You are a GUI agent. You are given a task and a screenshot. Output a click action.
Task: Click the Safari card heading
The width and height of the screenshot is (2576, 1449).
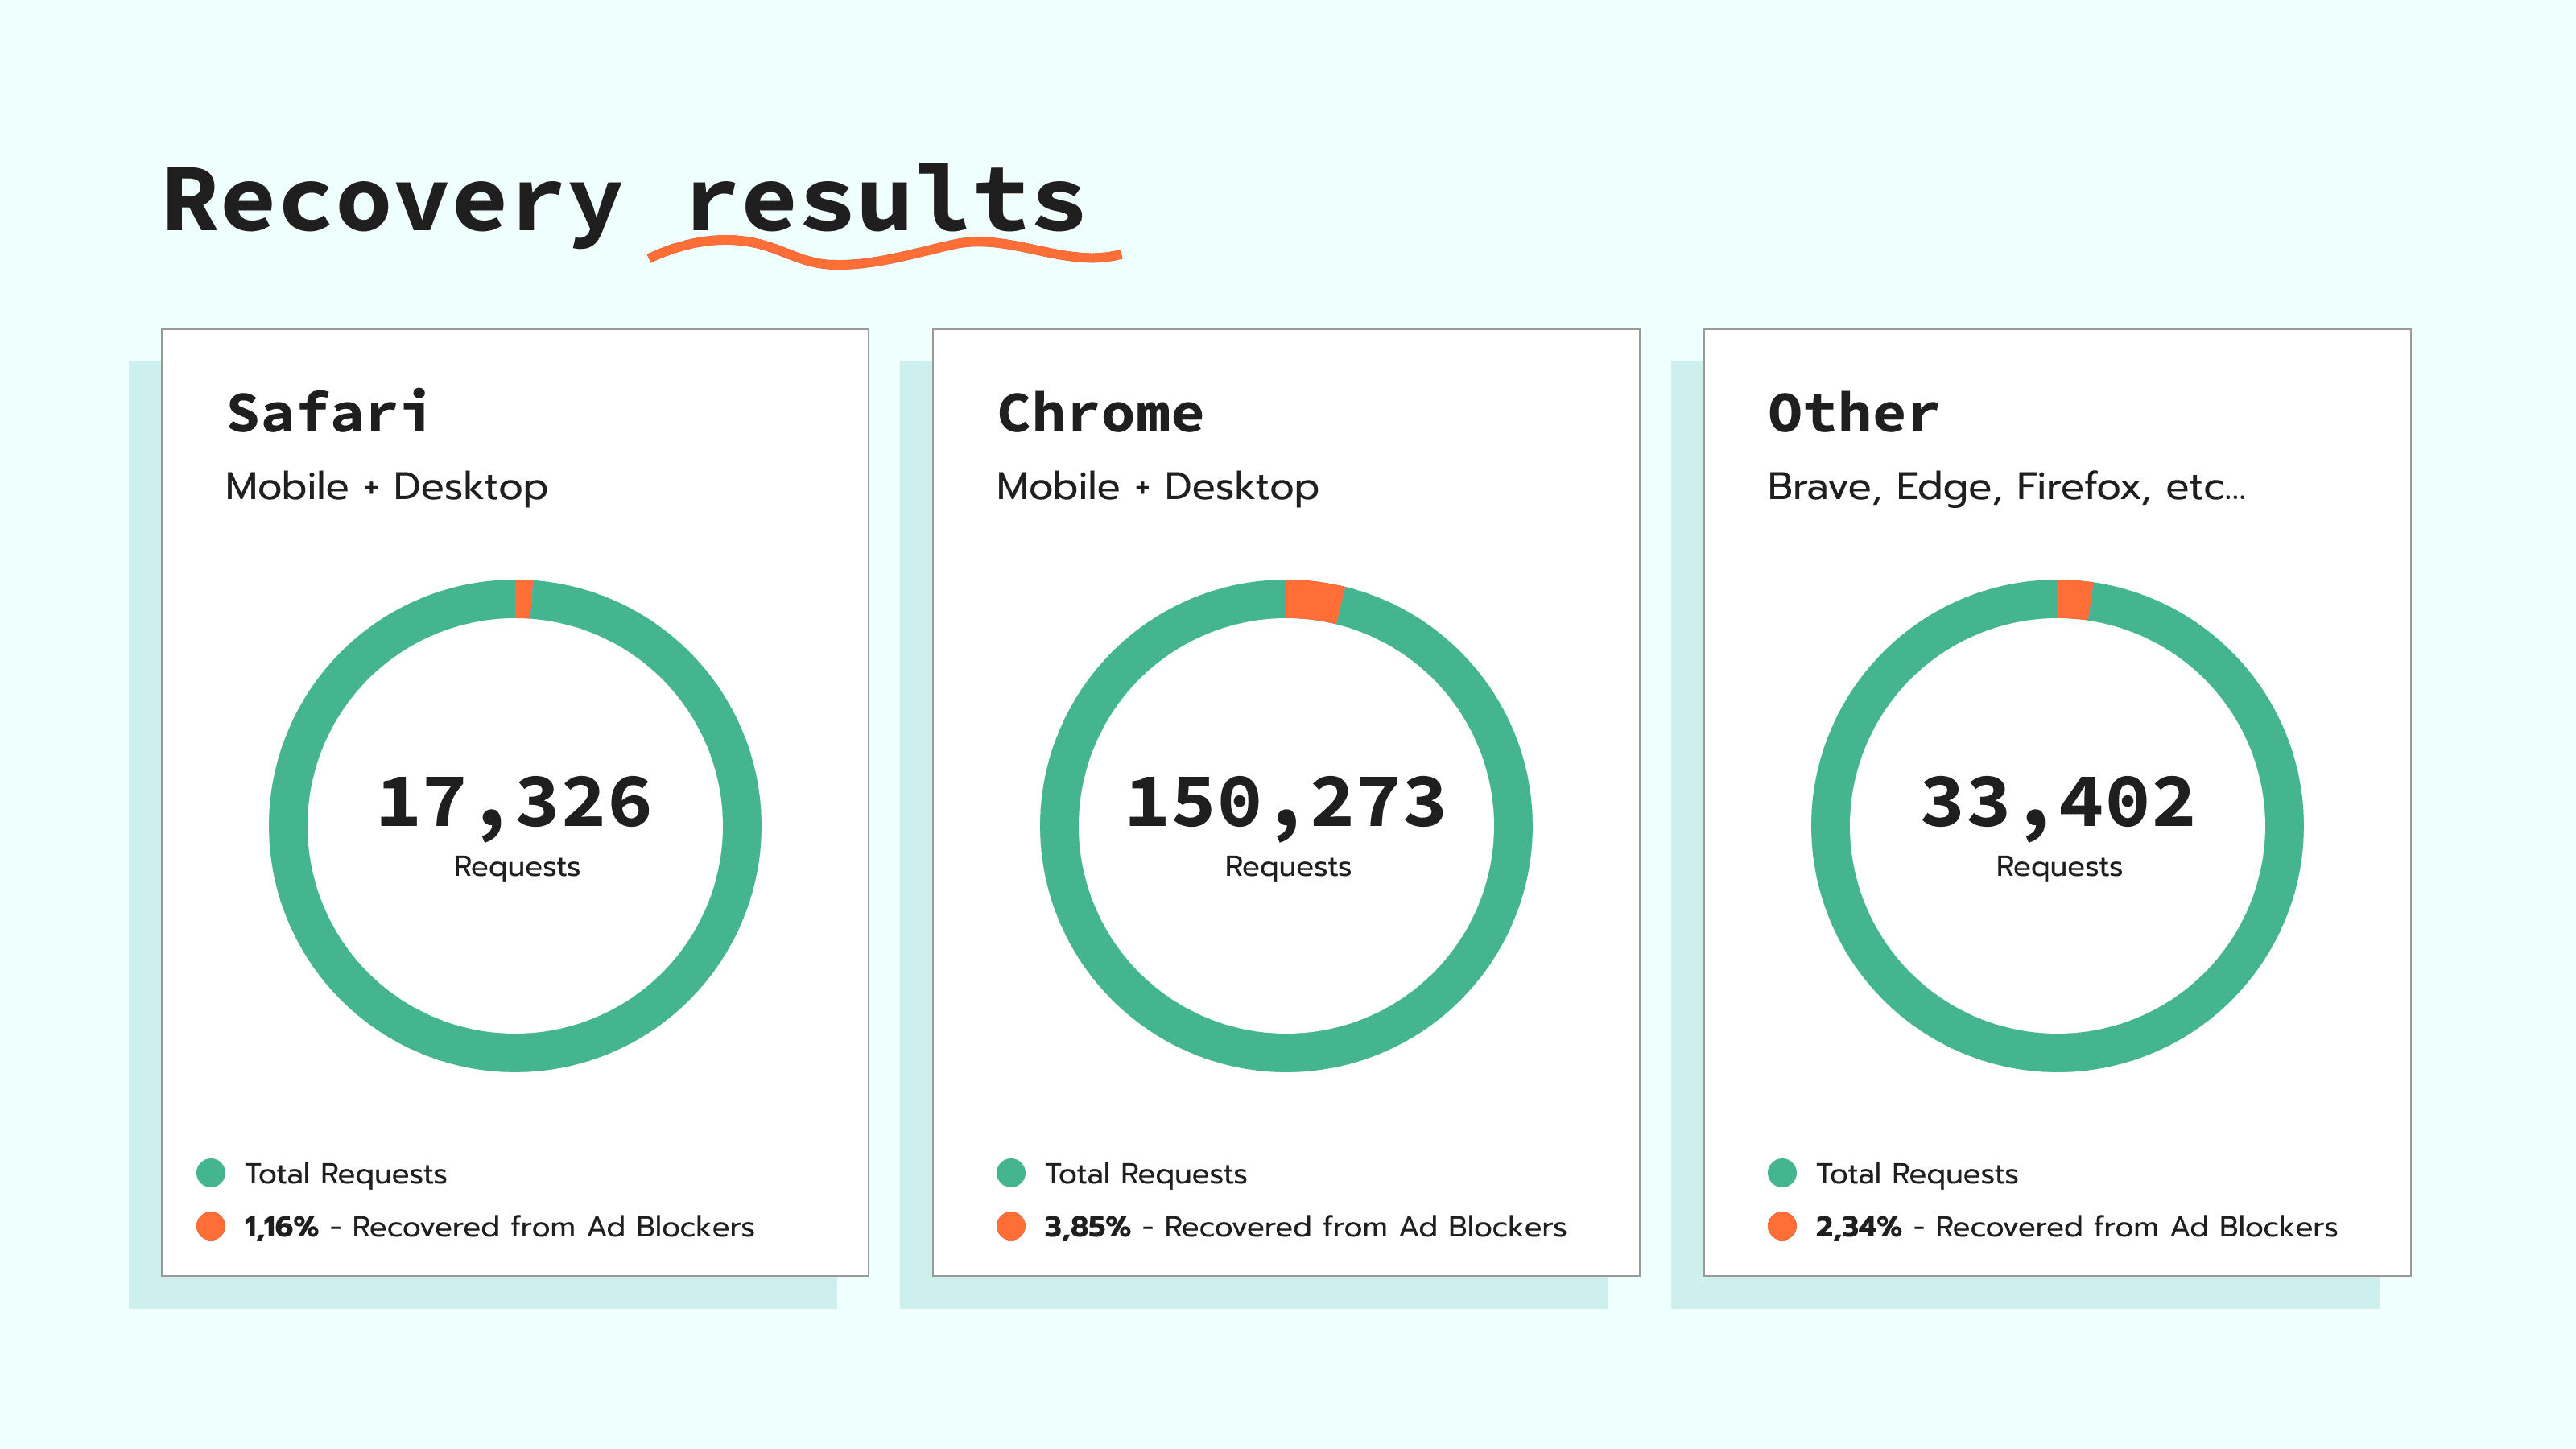(x=328, y=413)
